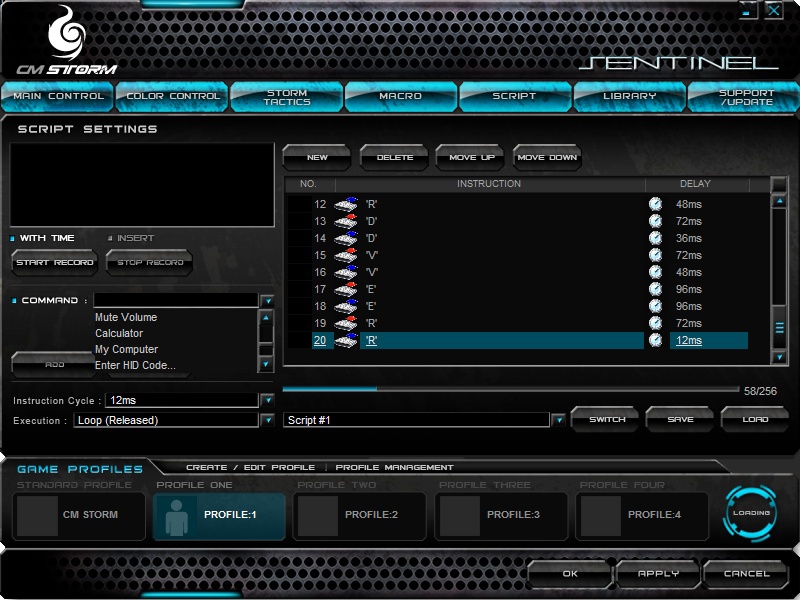This screenshot has height=600, width=800.
Task: Enable the With Time recording option
Action: (x=12, y=238)
